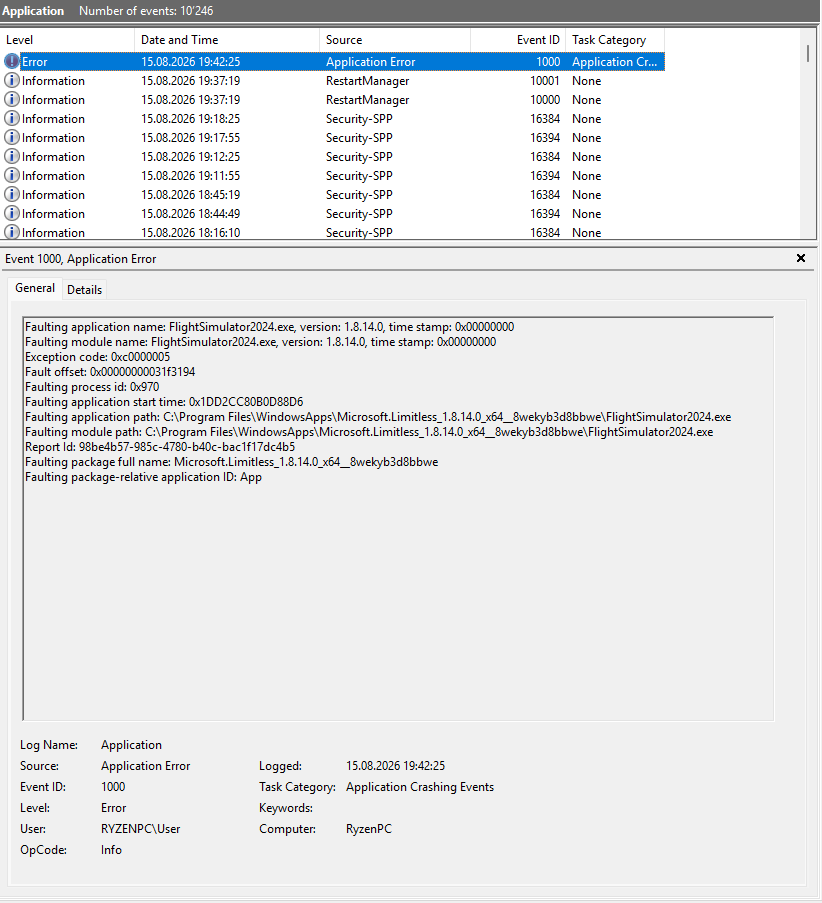Click the Faulting application start time line
The width and height of the screenshot is (822, 903).
point(164,402)
